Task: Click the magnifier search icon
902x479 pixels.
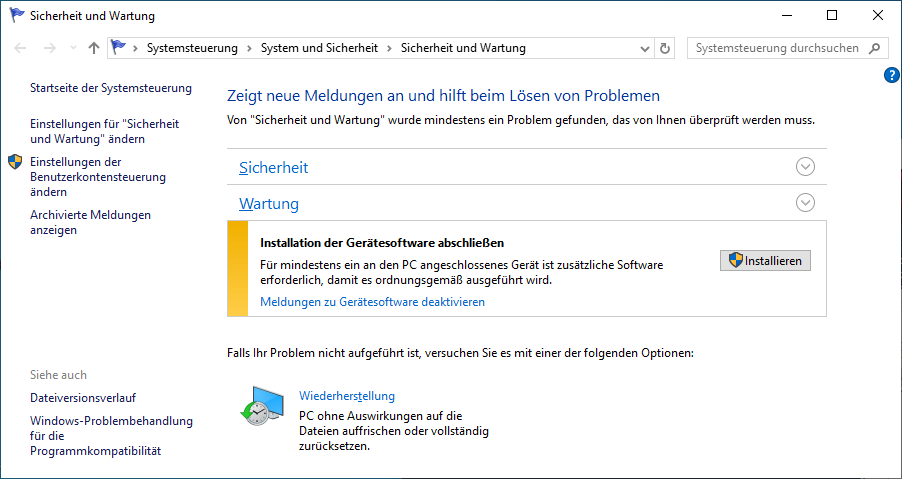Action: [x=874, y=48]
